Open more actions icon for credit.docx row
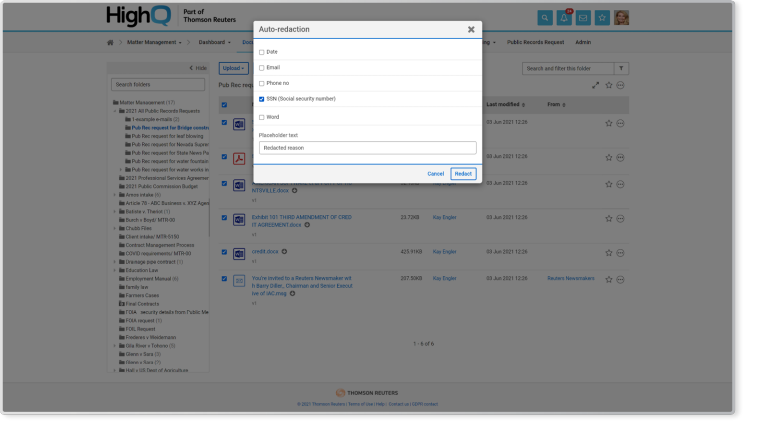 (x=620, y=251)
